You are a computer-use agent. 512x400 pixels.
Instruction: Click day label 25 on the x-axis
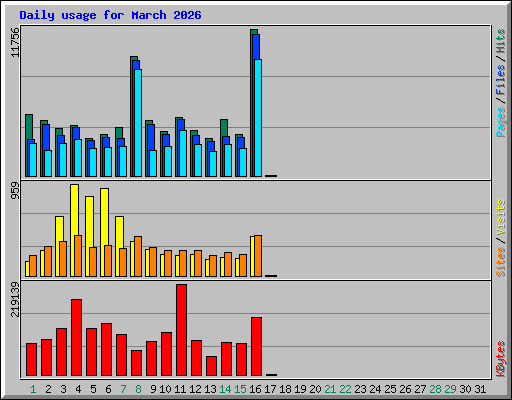click(x=390, y=389)
